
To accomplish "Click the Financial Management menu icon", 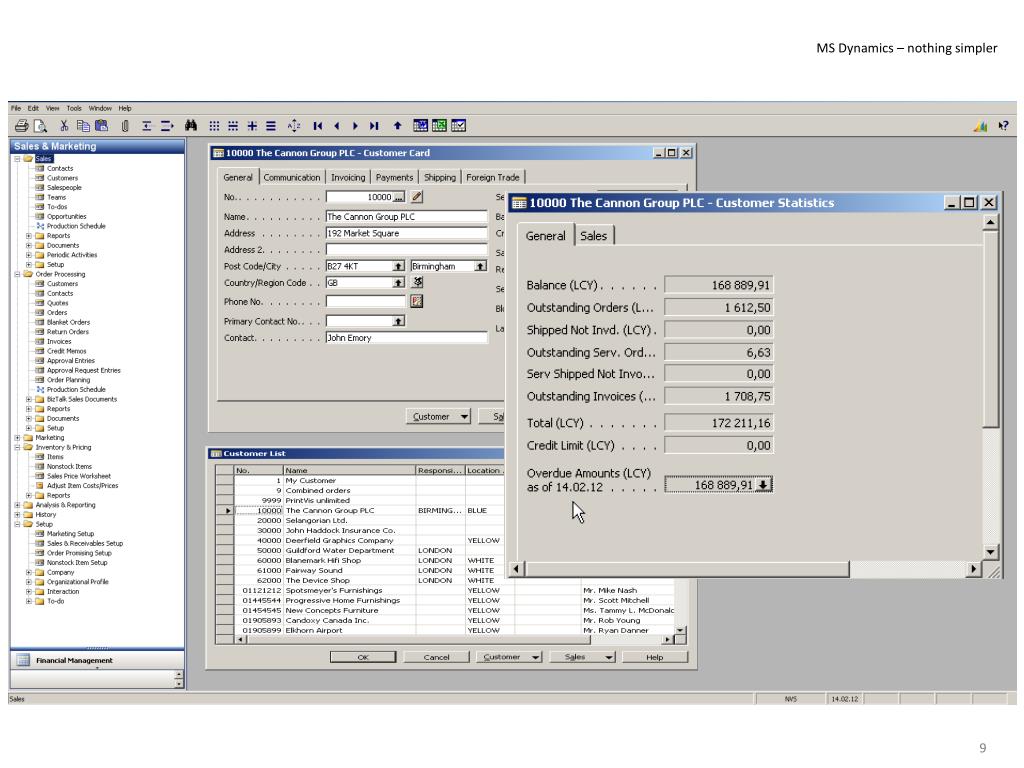I will tap(23, 660).
